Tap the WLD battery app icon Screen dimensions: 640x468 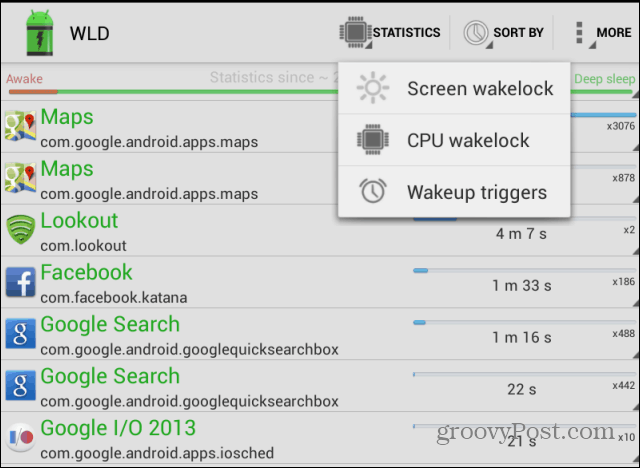tap(39, 33)
